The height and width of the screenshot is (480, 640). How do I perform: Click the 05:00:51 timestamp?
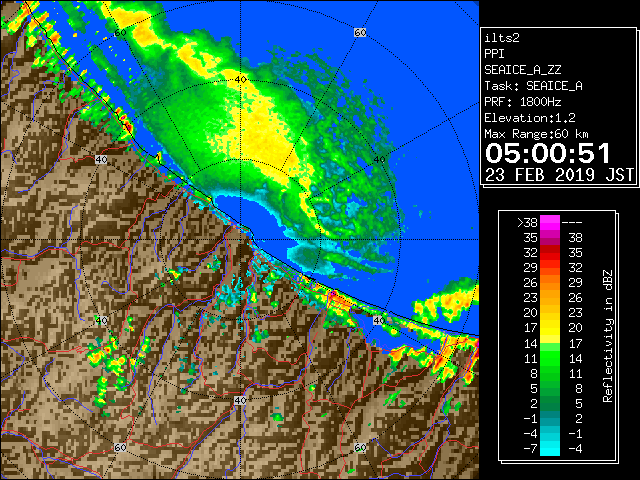tap(548, 153)
